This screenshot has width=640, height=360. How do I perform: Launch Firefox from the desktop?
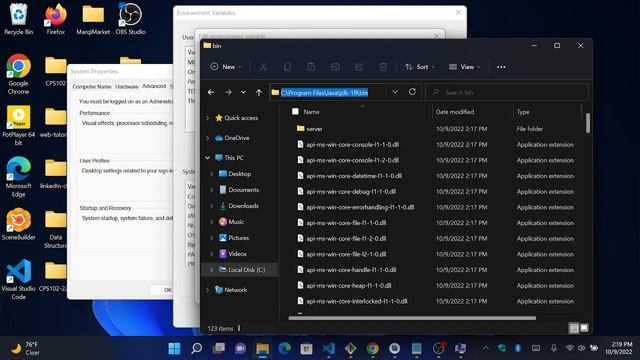(x=56, y=19)
